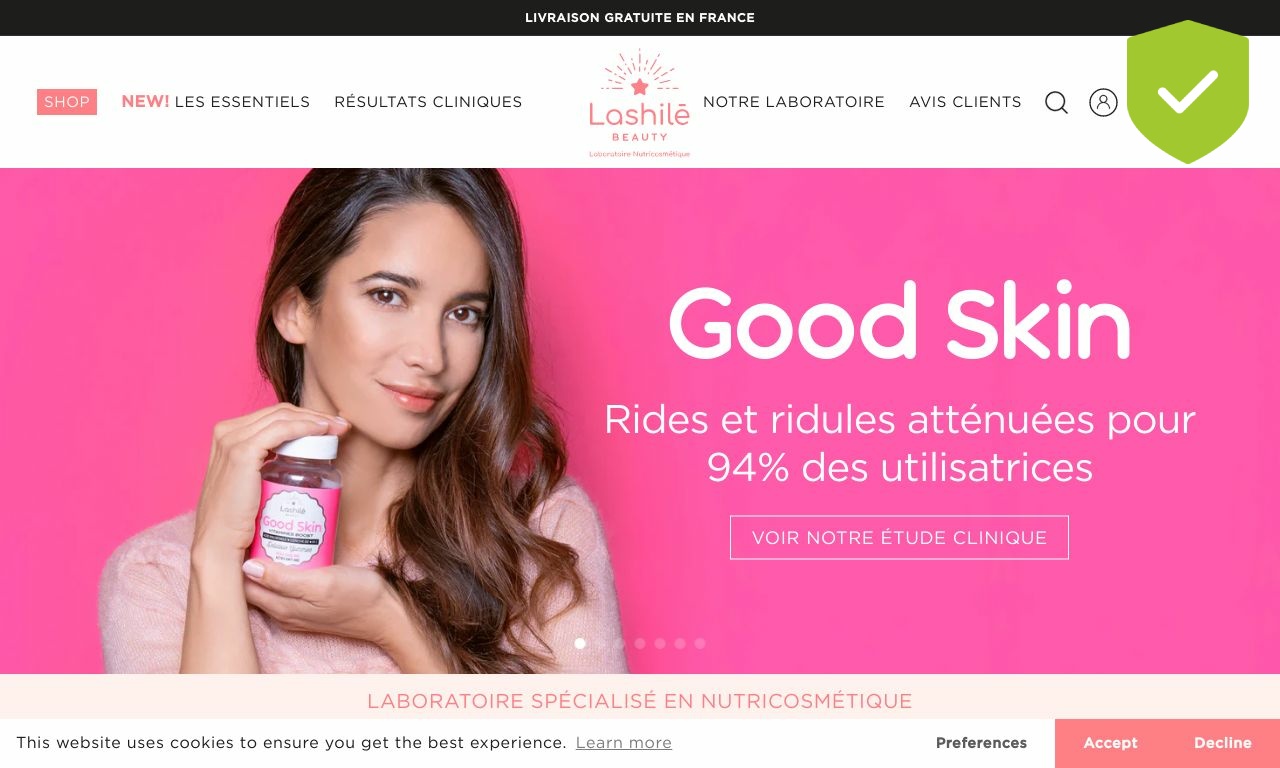
Task: Open the SHOP menu
Action: (x=67, y=102)
